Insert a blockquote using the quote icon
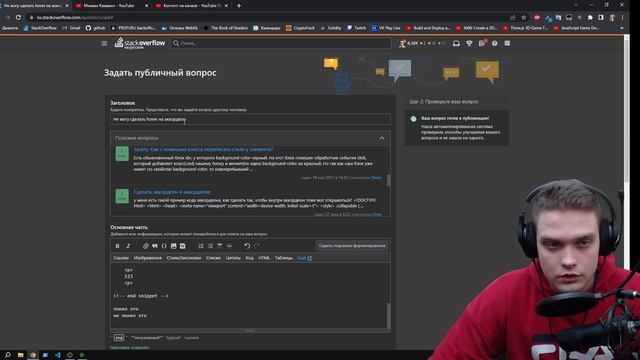640x360 pixels. click(x=155, y=246)
